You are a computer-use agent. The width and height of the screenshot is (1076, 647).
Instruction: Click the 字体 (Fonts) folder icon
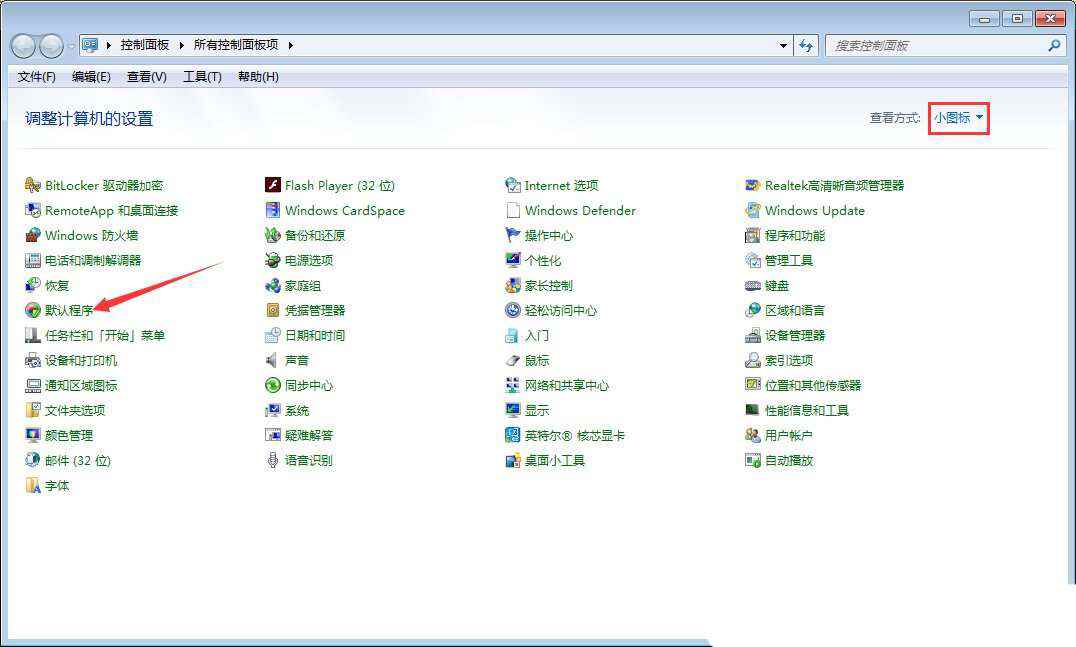[x=33, y=486]
